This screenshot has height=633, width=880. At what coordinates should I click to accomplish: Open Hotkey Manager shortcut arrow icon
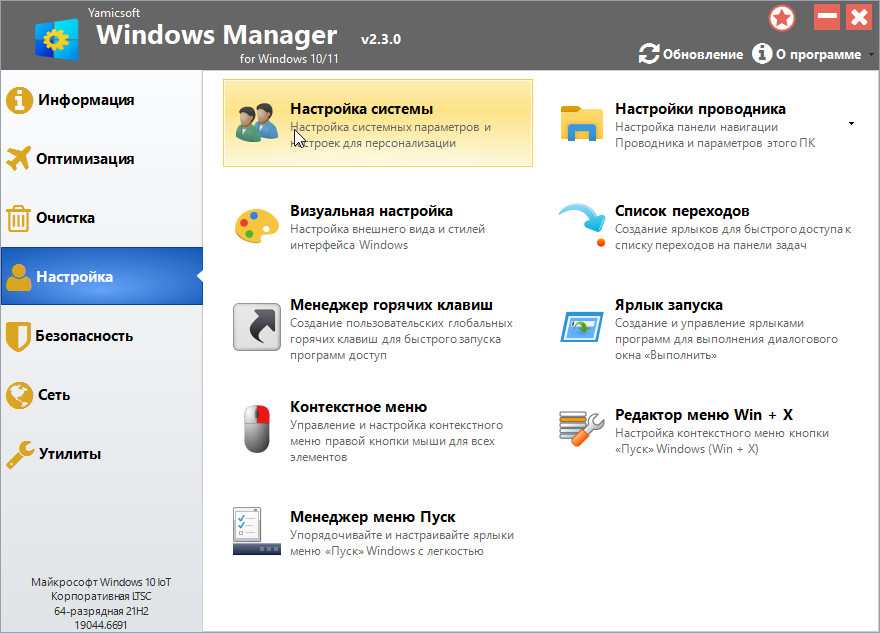point(256,327)
